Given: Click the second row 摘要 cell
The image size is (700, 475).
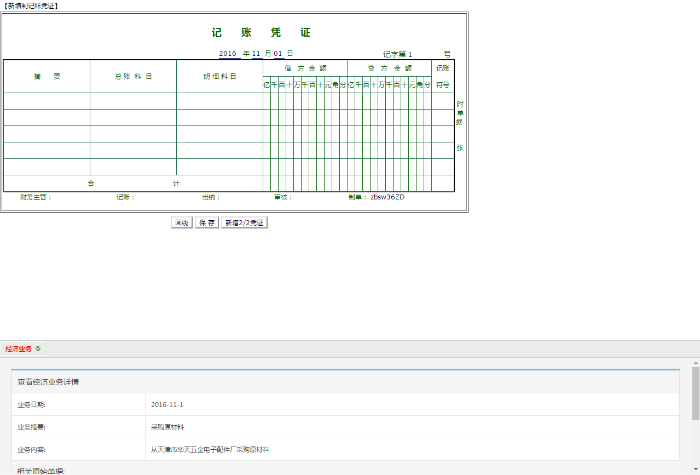Looking at the screenshot, I should click(47, 117).
